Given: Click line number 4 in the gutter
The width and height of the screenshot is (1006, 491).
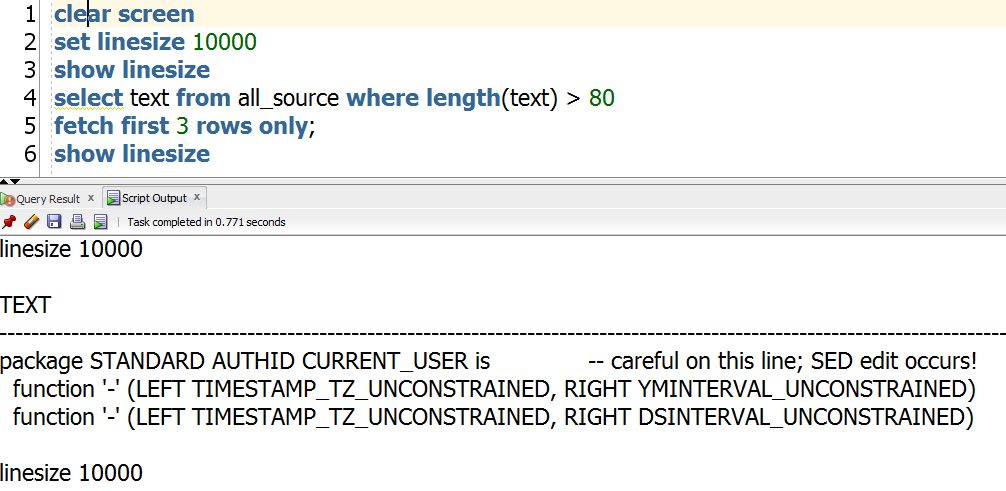Looking at the screenshot, I should point(30,98).
